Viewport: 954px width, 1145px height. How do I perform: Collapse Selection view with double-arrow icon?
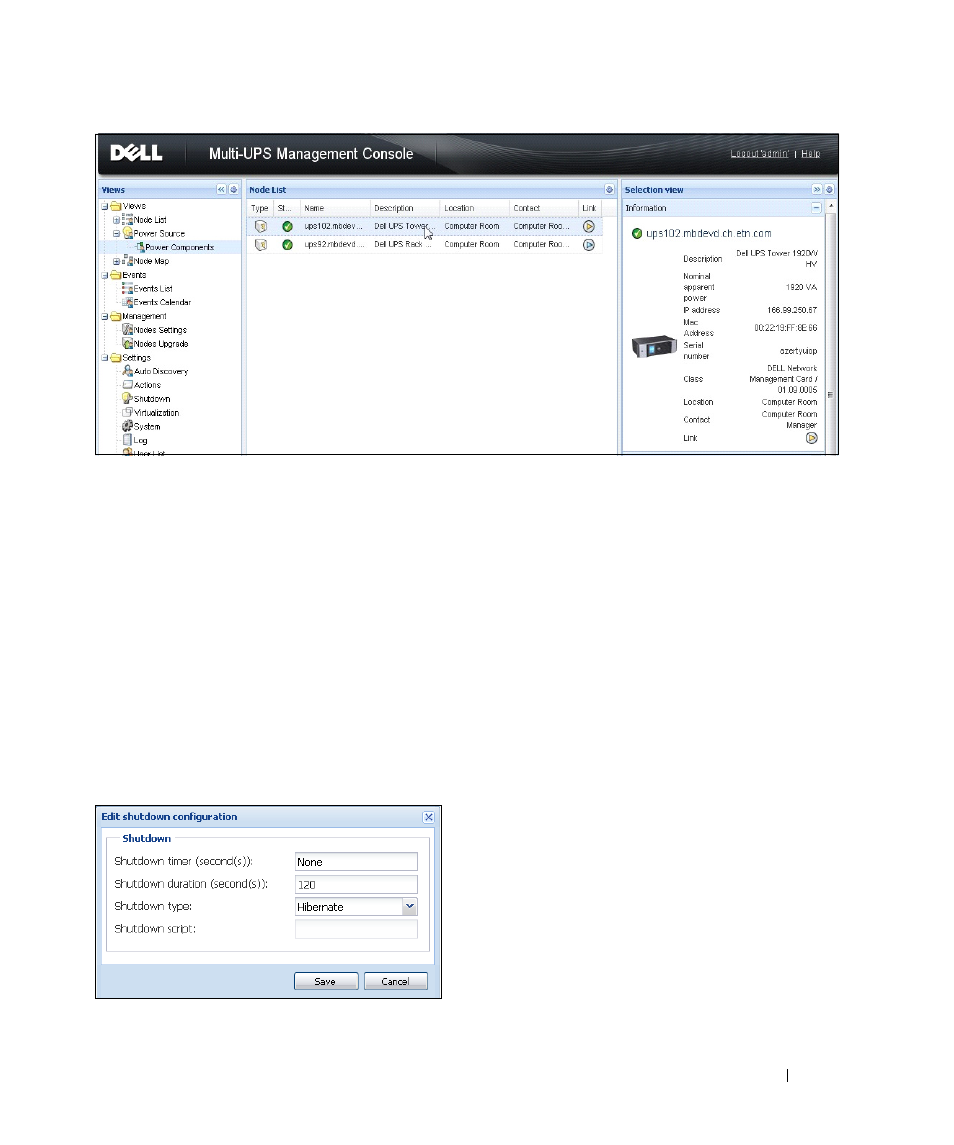[x=817, y=190]
